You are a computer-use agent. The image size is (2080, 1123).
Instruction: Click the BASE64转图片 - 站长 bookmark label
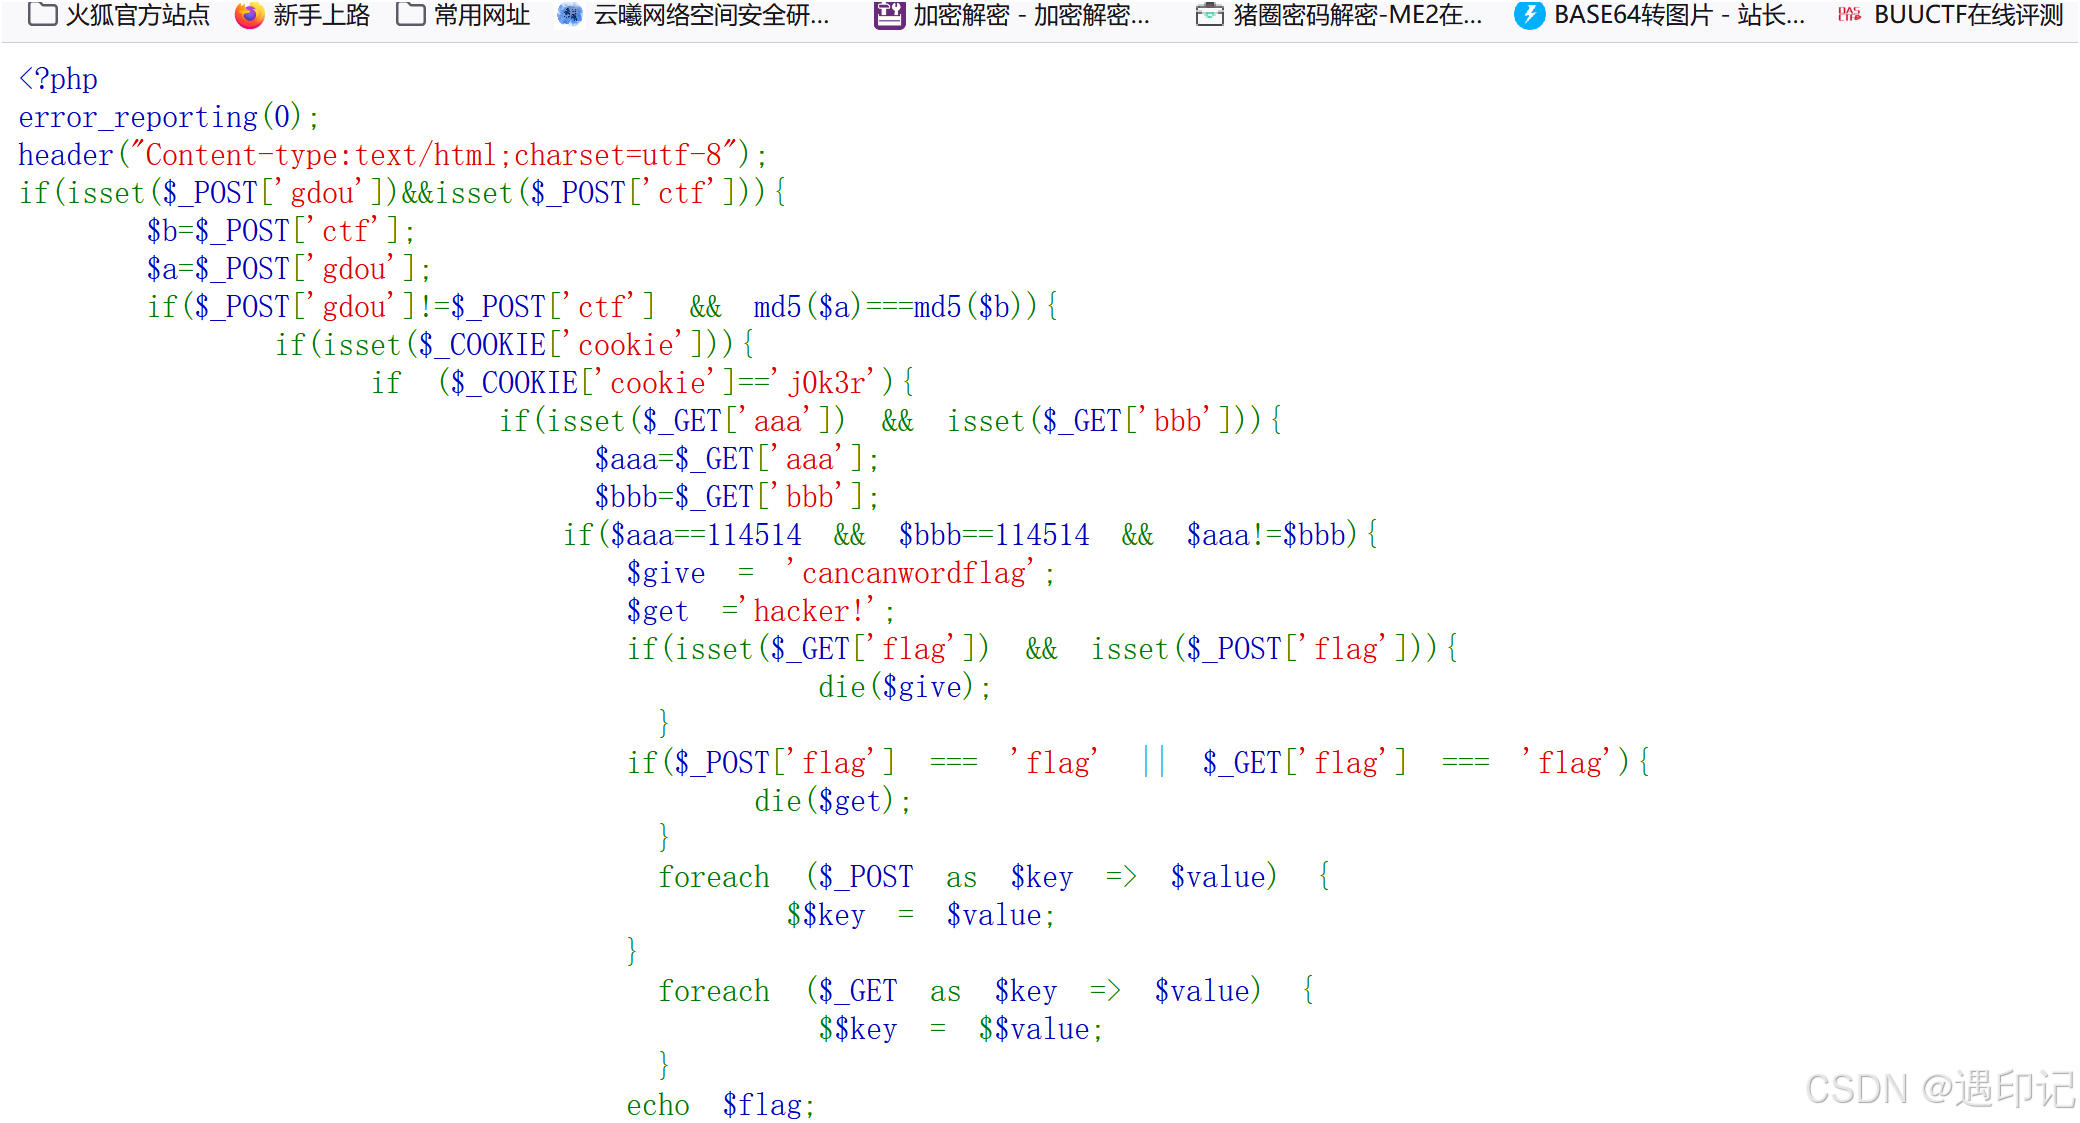[x=1679, y=14]
